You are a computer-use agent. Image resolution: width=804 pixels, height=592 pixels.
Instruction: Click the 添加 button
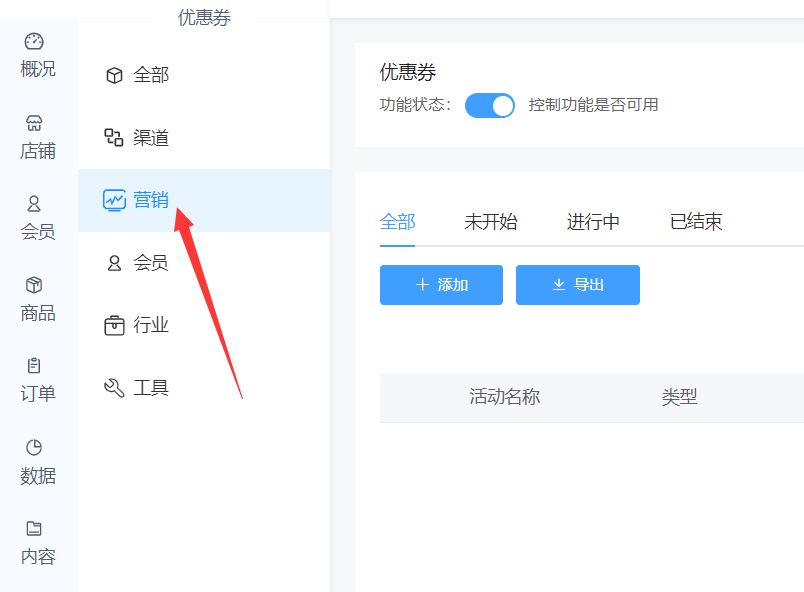441,285
